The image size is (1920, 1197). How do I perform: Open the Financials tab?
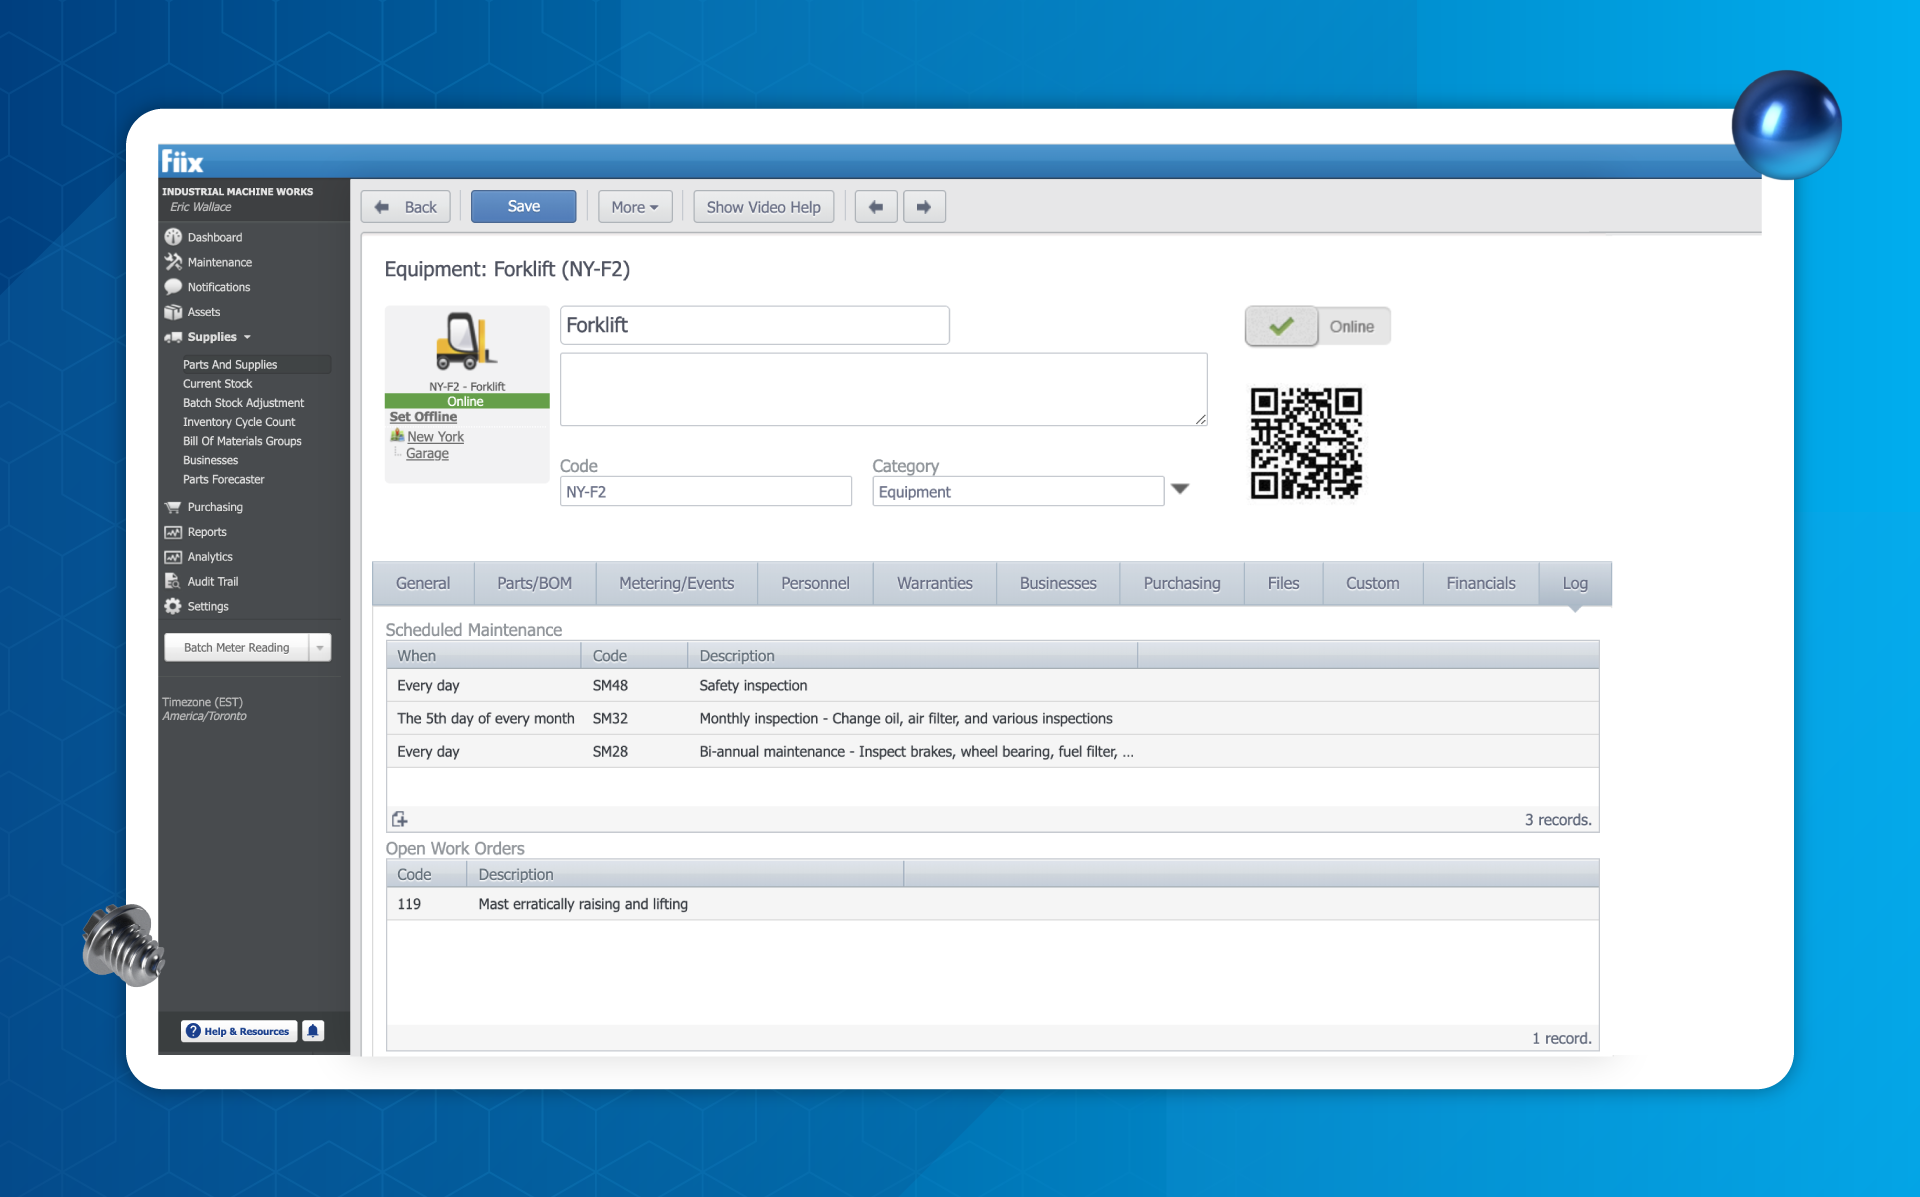coord(1480,583)
